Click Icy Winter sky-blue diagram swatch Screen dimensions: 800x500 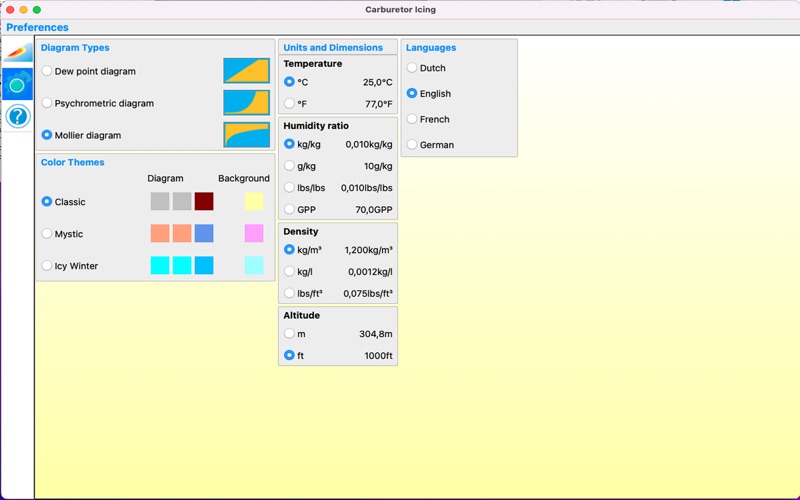(x=204, y=265)
